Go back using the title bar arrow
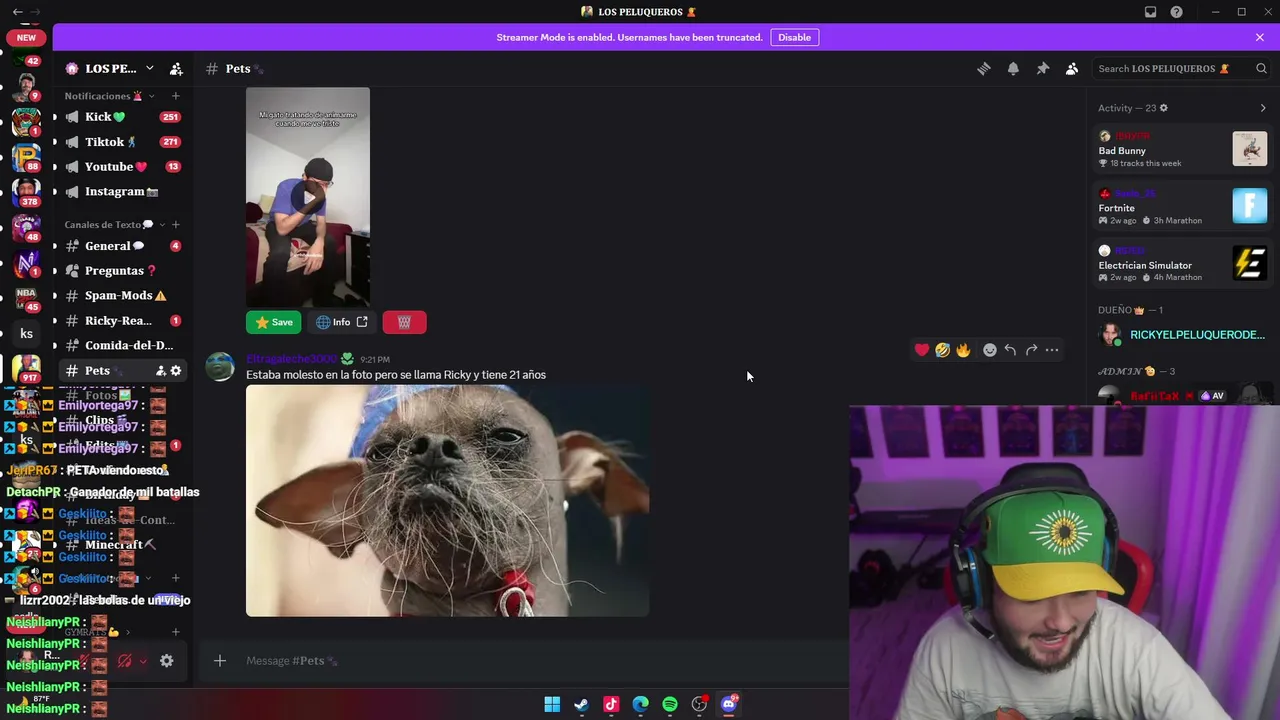 pos(17,12)
